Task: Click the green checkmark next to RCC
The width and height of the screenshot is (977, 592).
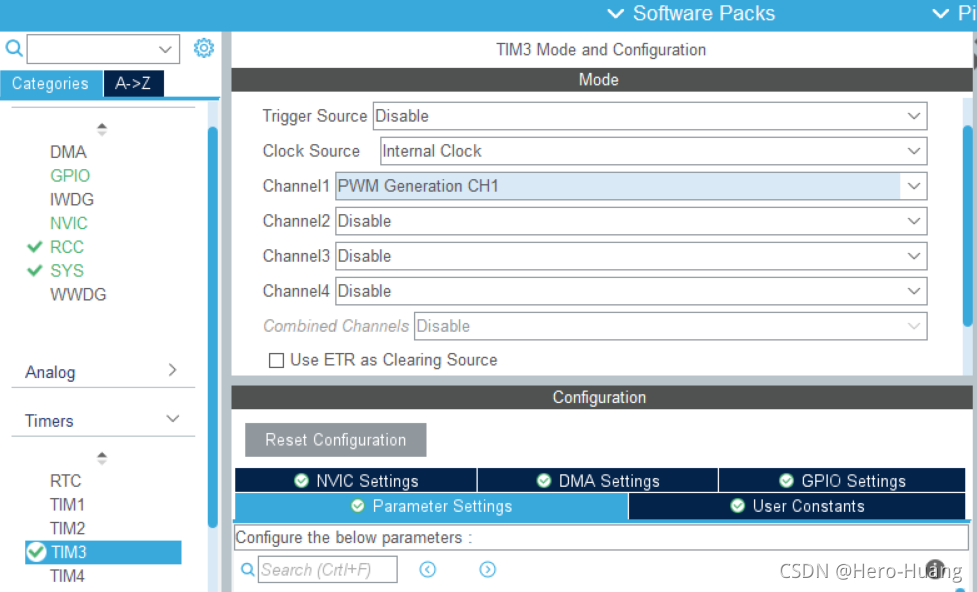Action: [35, 247]
